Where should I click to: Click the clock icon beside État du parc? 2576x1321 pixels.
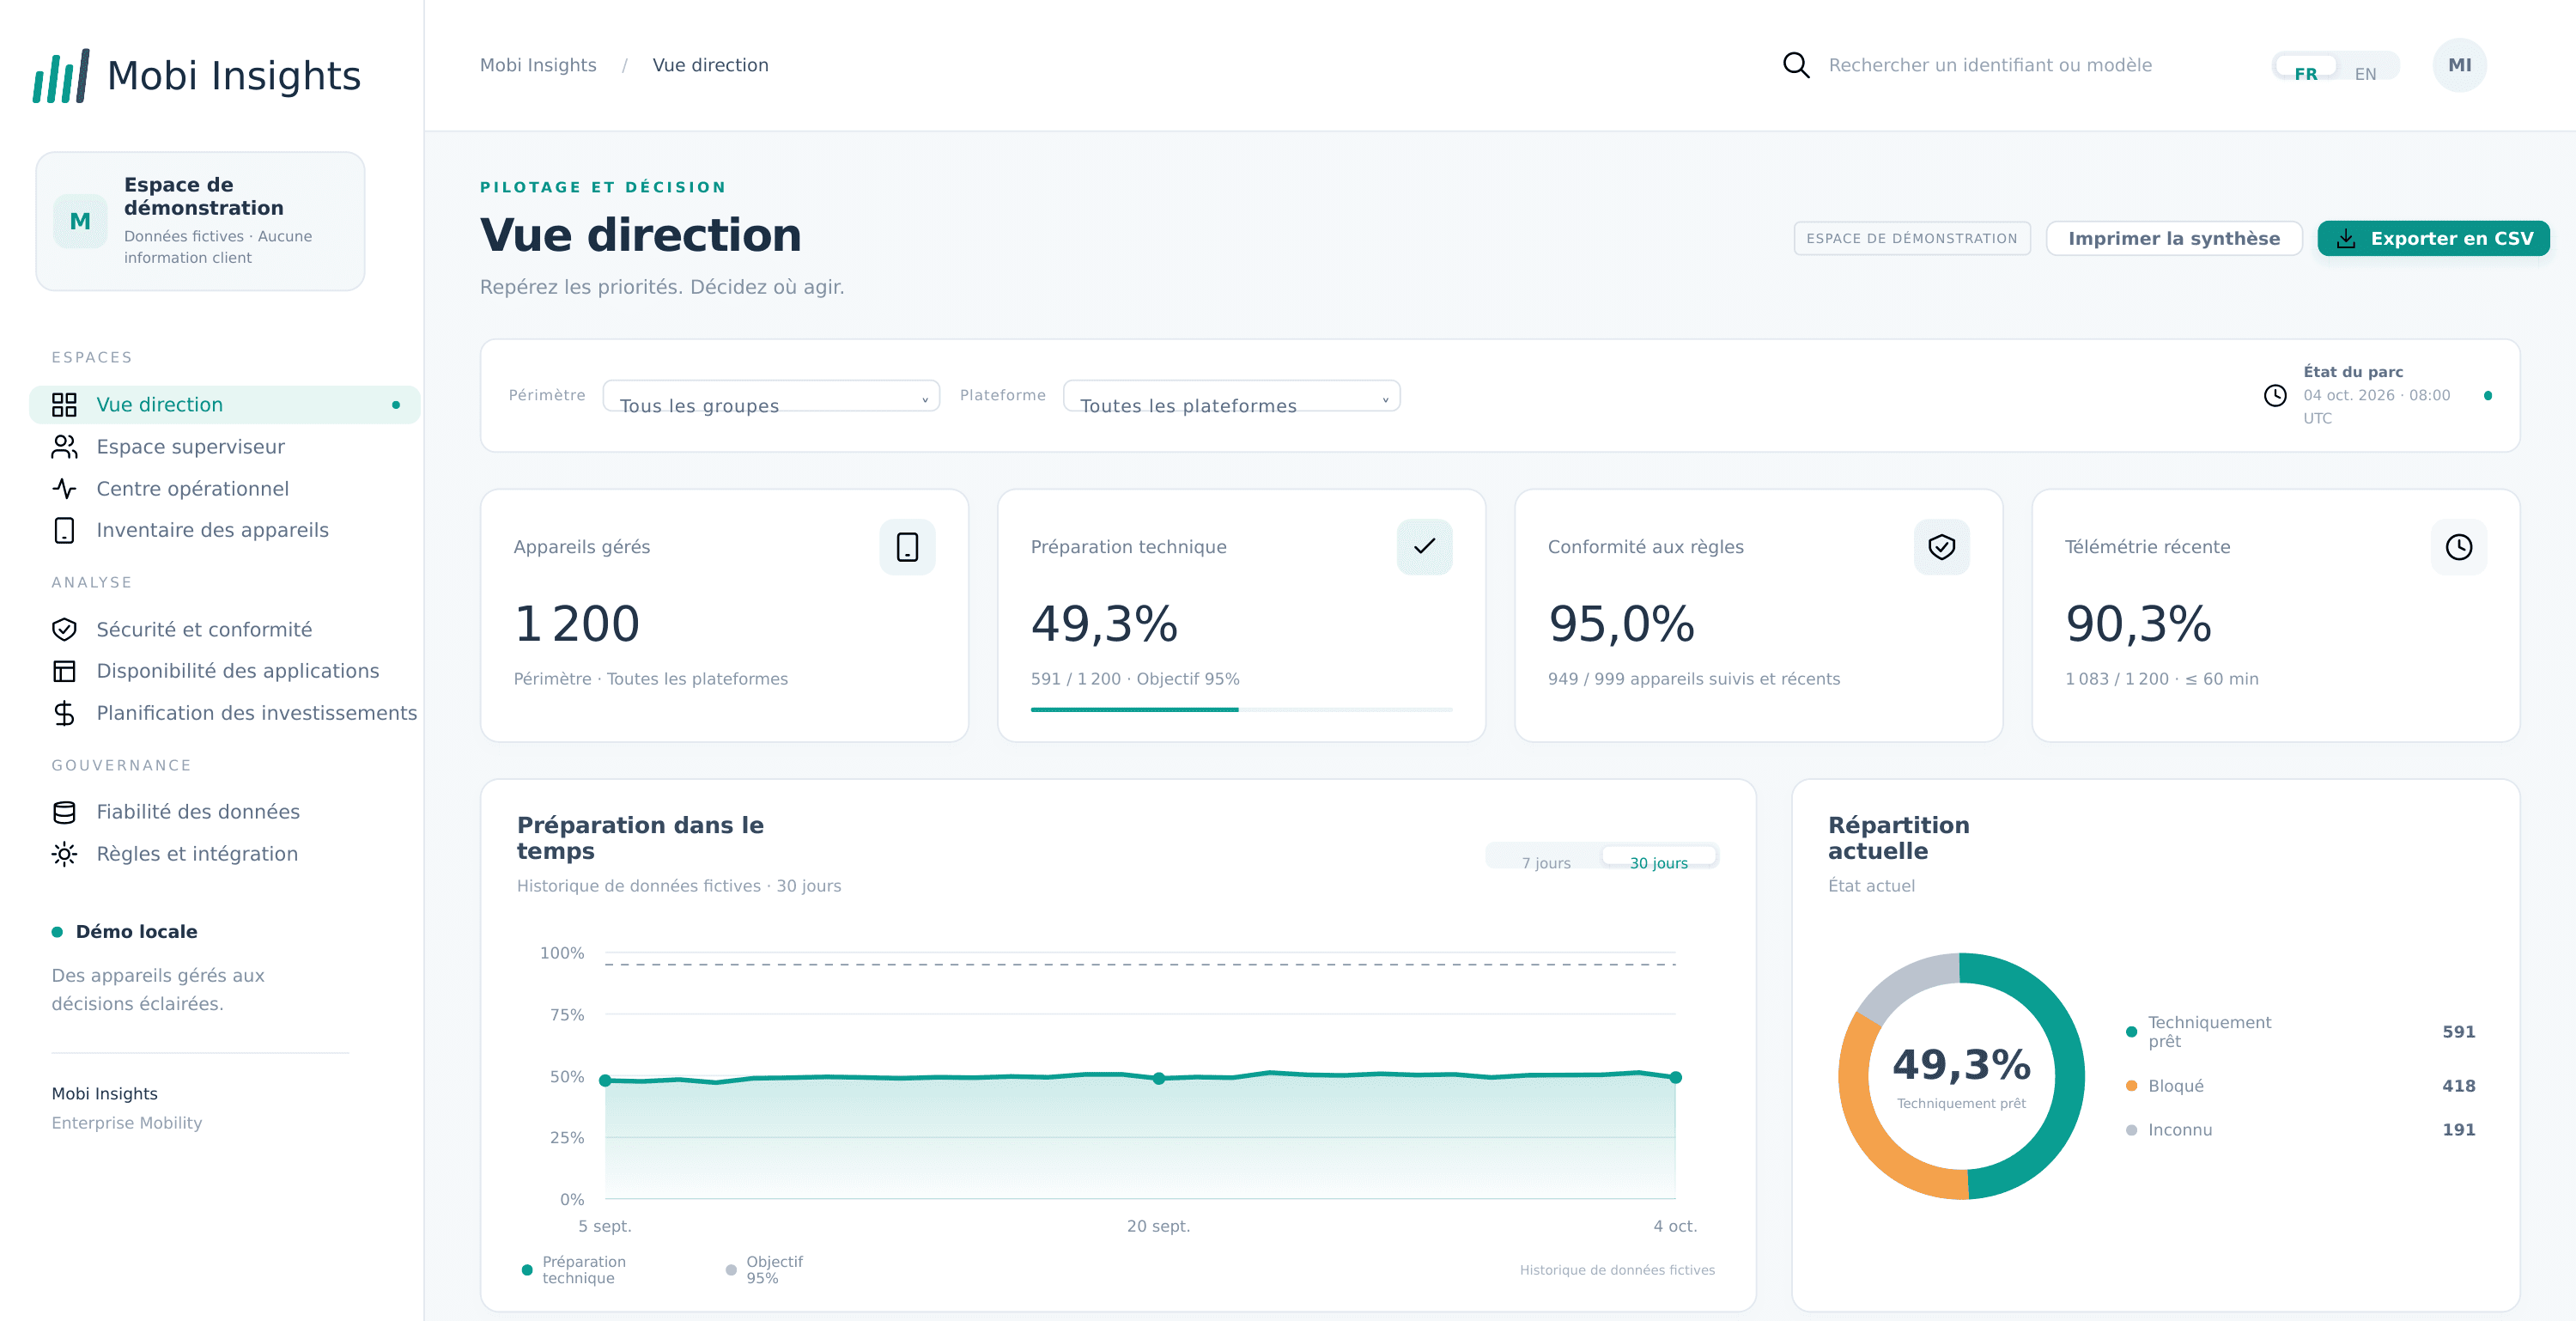2274,395
